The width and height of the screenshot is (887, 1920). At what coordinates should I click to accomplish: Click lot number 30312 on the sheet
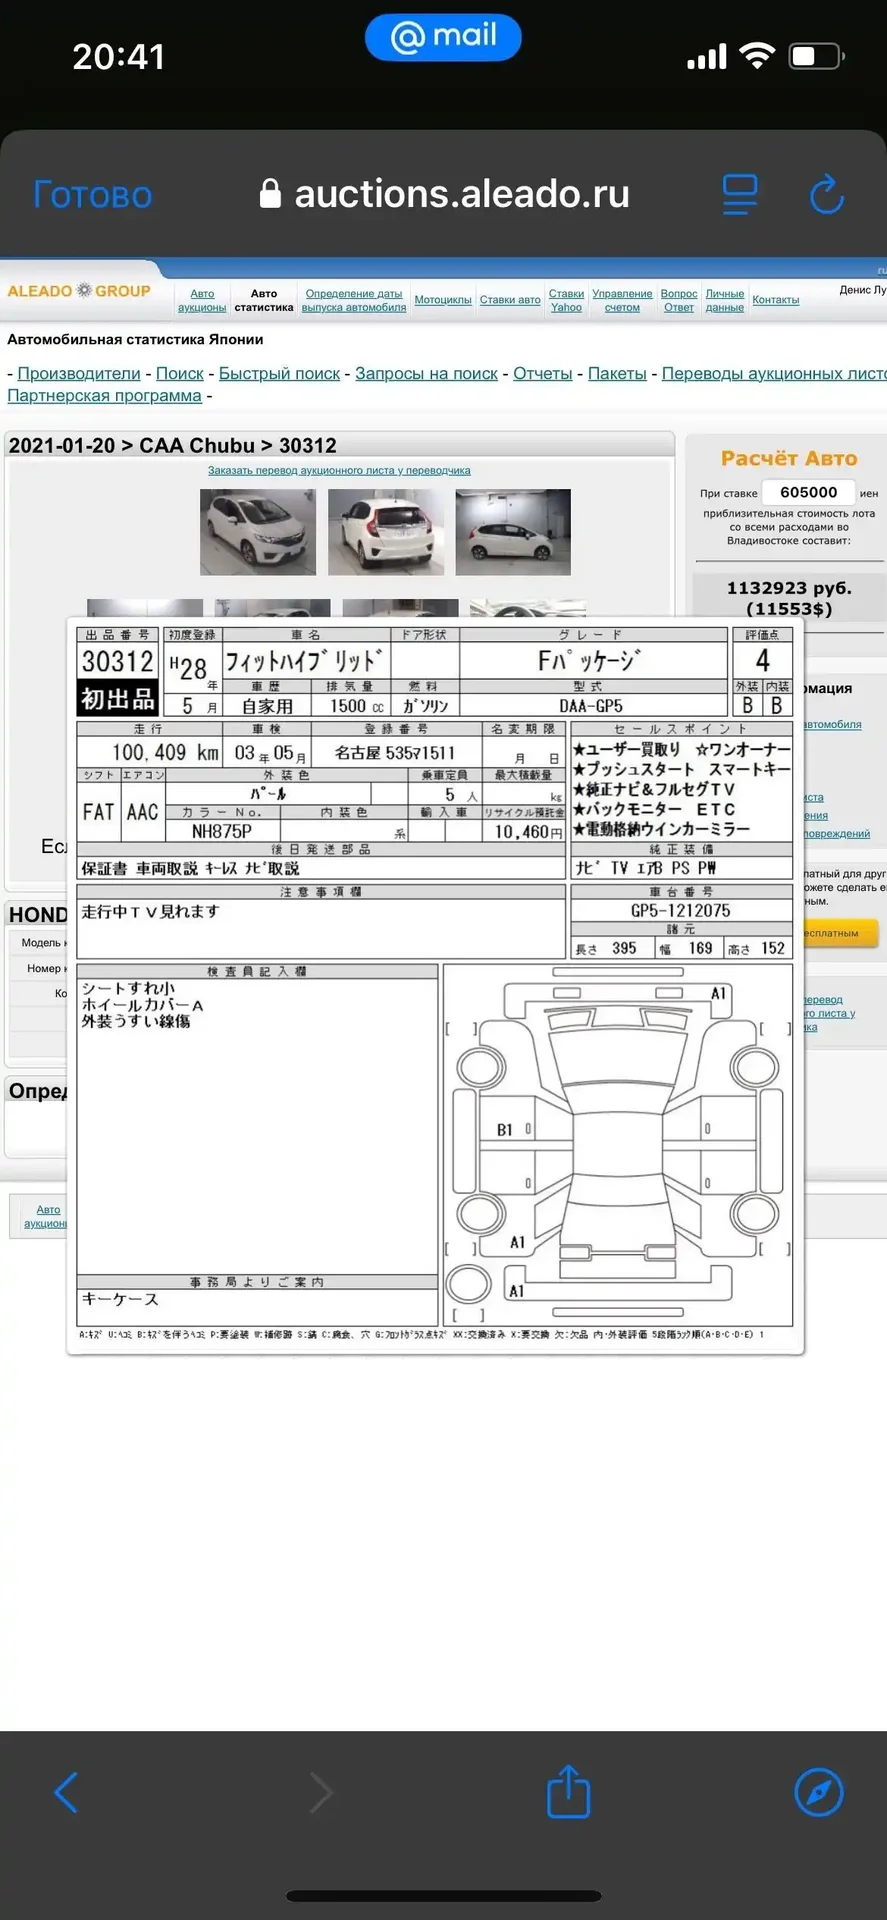tap(118, 661)
